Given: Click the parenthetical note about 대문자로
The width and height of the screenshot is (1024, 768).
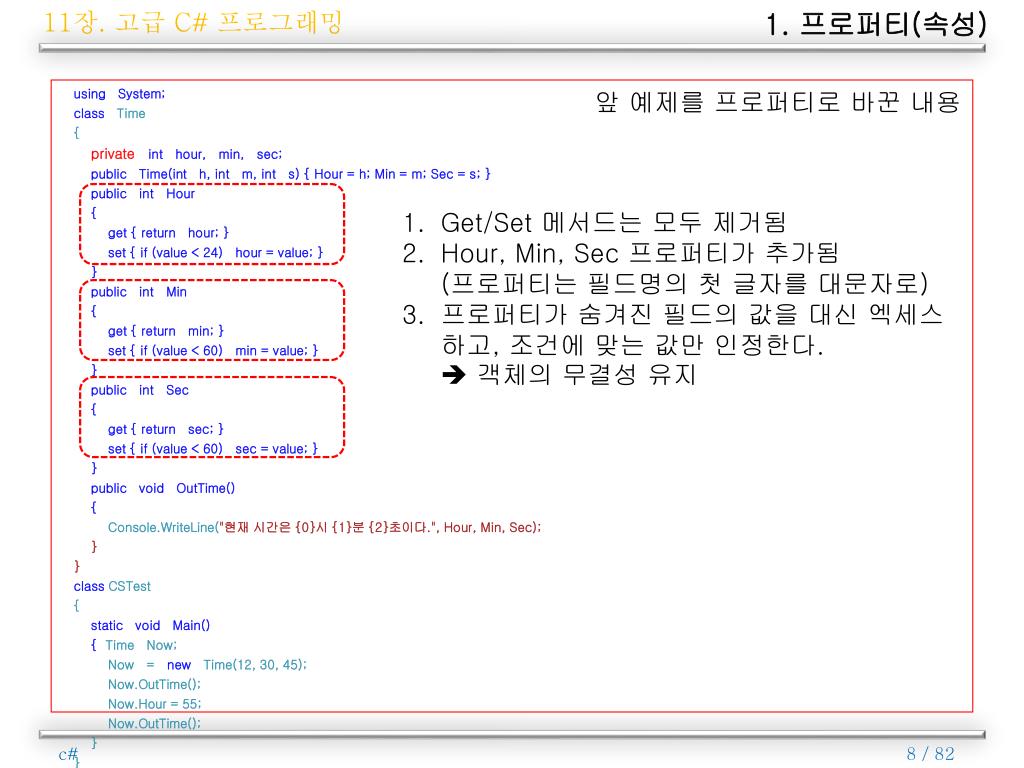Looking at the screenshot, I should [685, 283].
